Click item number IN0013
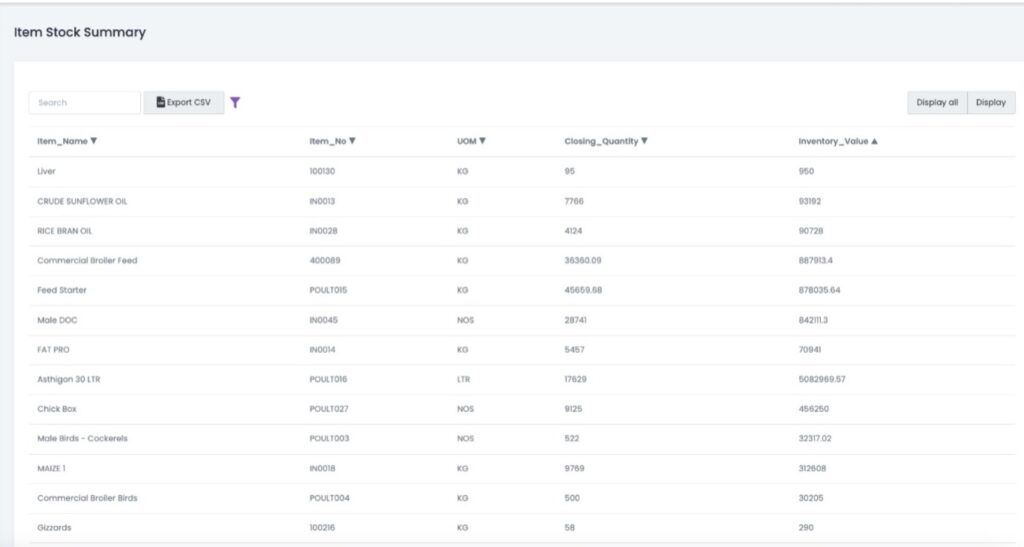Image resolution: width=1024 pixels, height=547 pixels. (x=323, y=201)
